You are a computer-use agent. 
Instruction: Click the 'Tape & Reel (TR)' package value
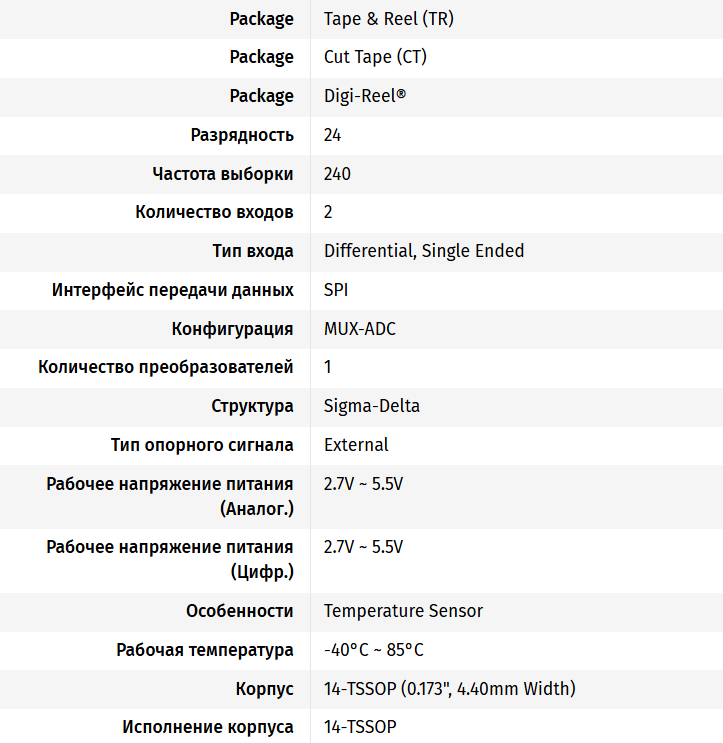pos(389,19)
